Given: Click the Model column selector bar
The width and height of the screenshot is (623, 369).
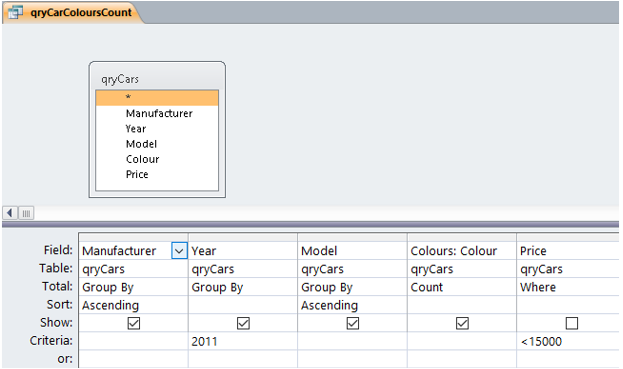Looking at the screenshot, I should coord(352,238).
